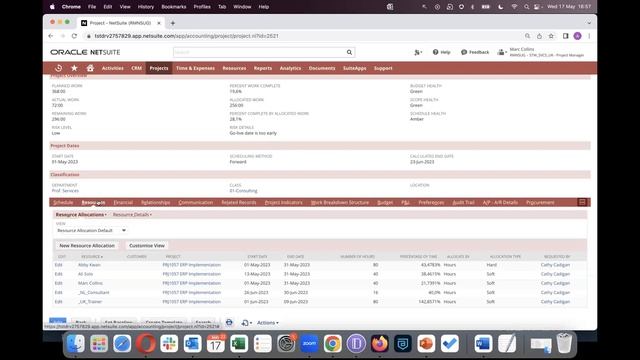Bookmark this page with the star icon
This screenshot has width=640, height=360.
[551, 36]
